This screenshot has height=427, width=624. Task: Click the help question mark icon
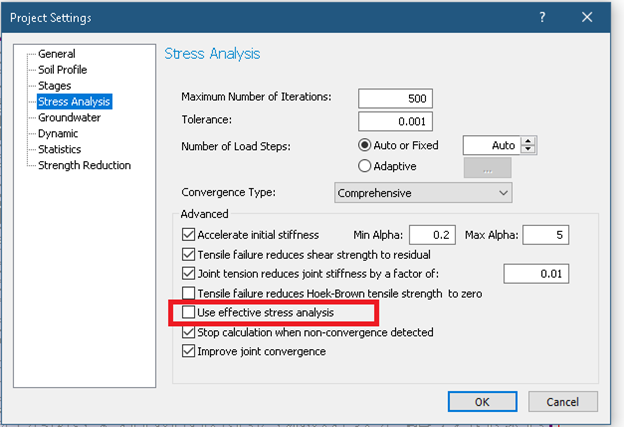(542, 17)
